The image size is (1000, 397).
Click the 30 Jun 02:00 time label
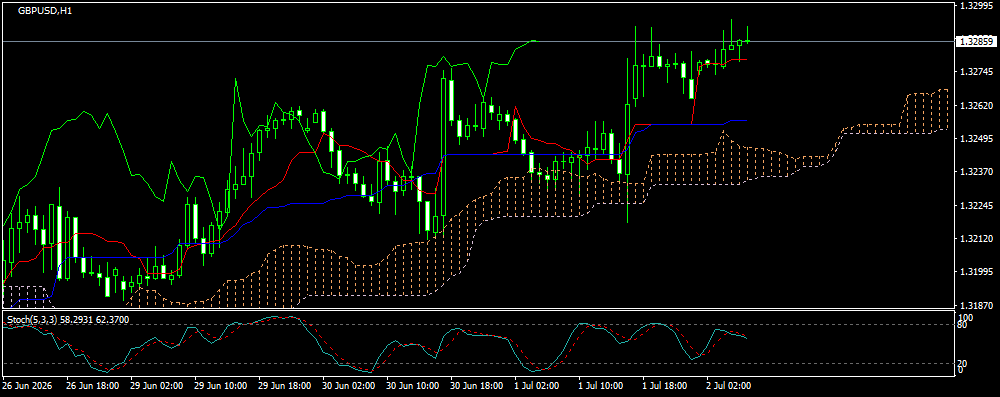pyautogui.click(x=349, y=386)
